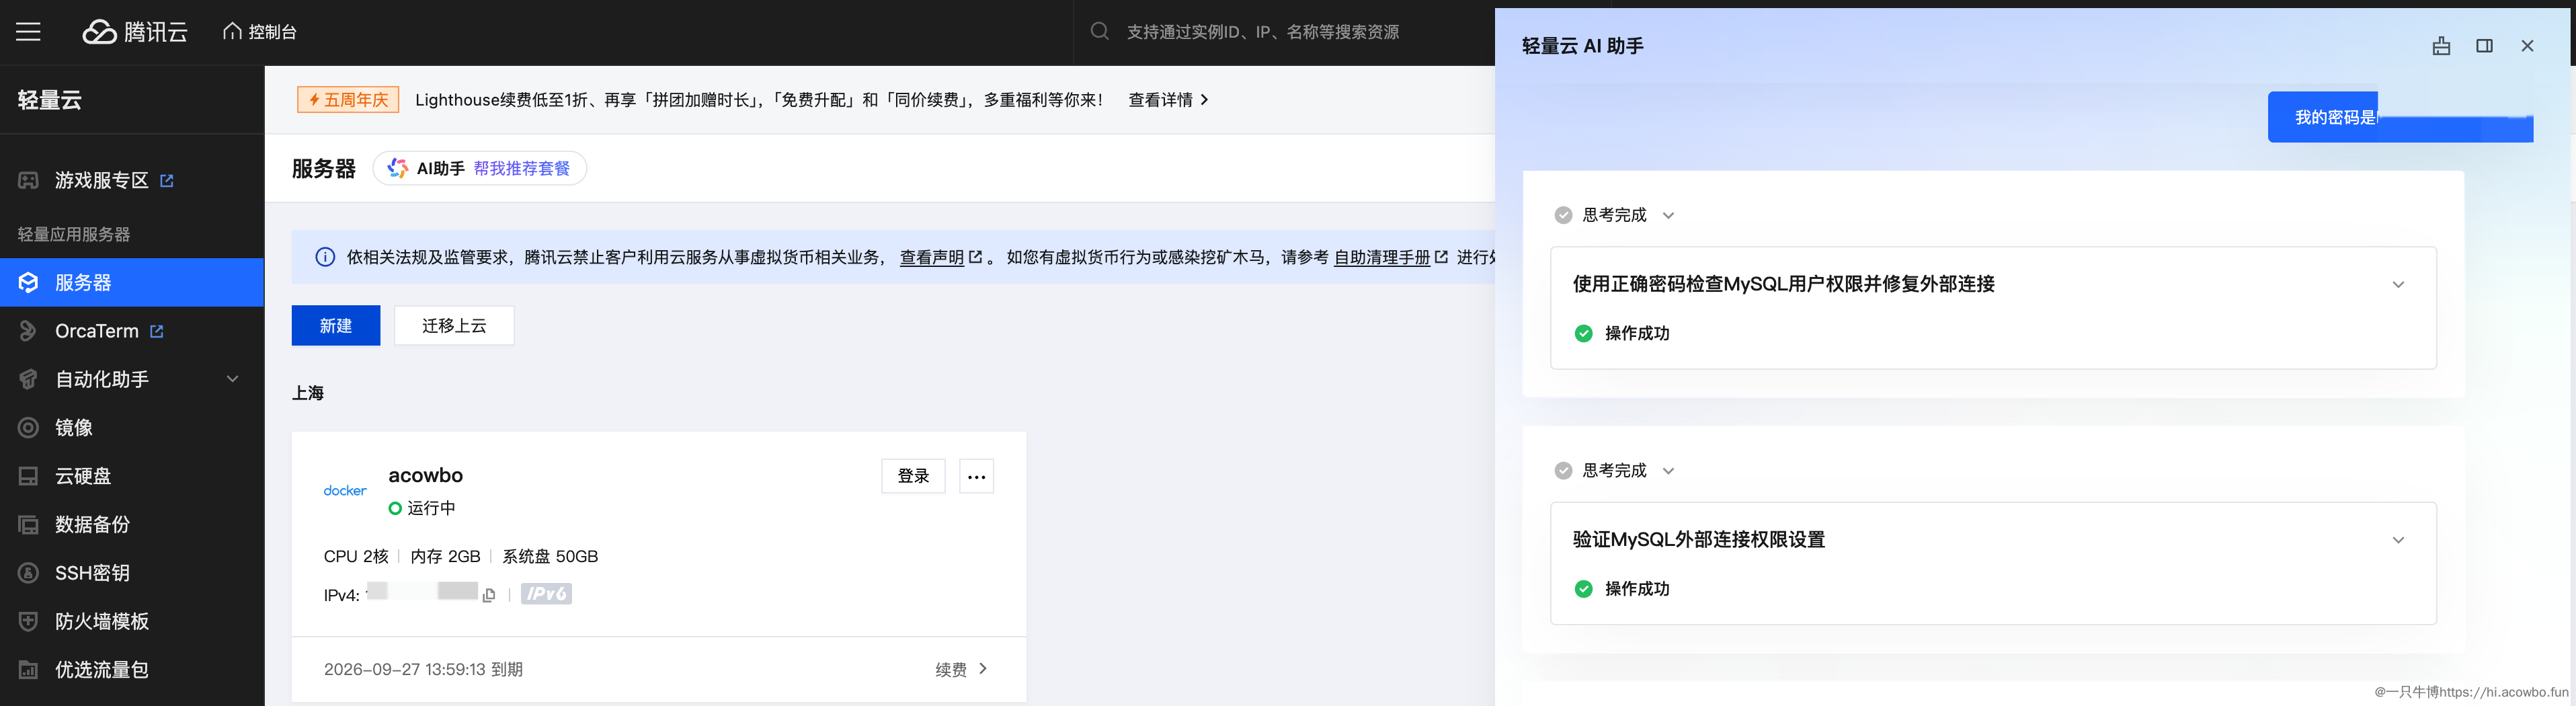Click the 迁移上云 button

tap(454, 326)
